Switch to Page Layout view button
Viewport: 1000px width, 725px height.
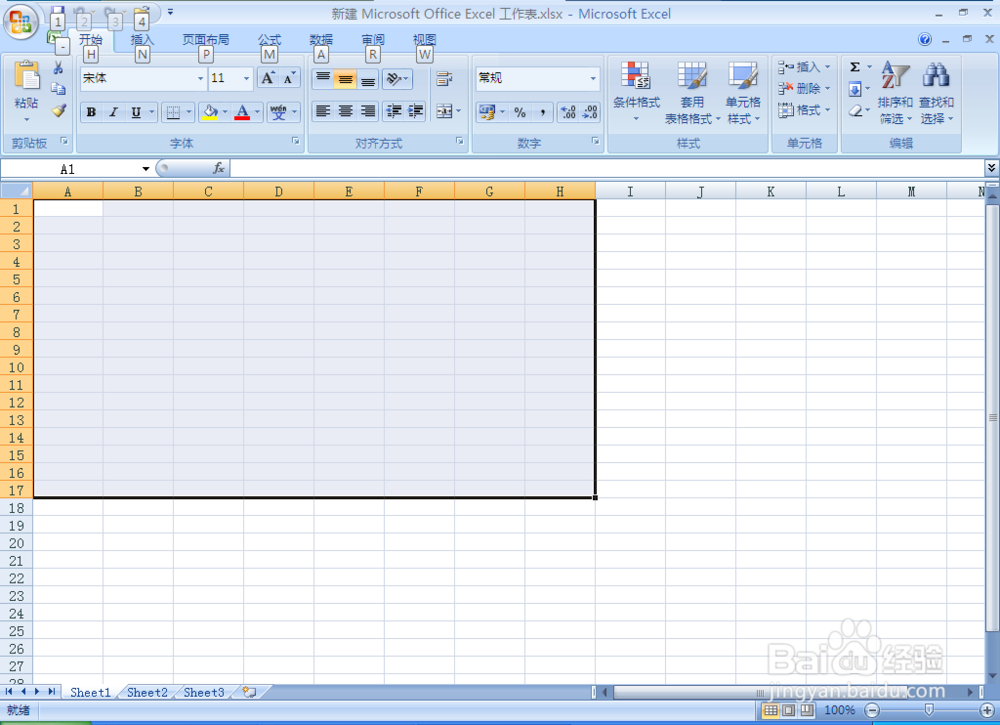(x=789, y=710)
